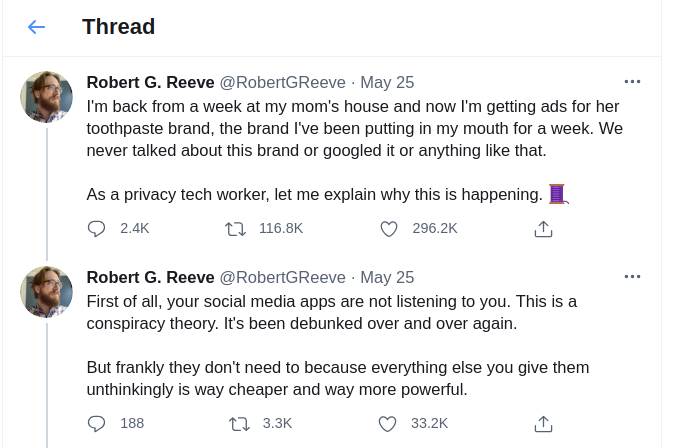Open the May 25 timestamp of second tweet

387,277
